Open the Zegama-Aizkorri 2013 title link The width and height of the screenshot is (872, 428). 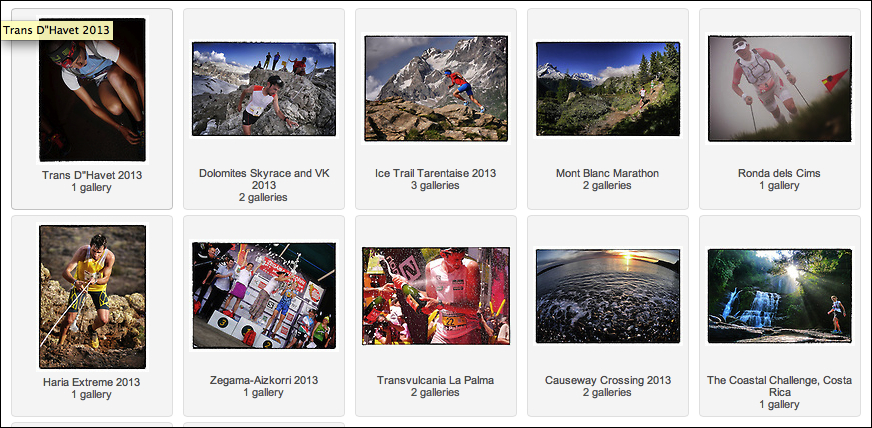[x=264, y=381]
